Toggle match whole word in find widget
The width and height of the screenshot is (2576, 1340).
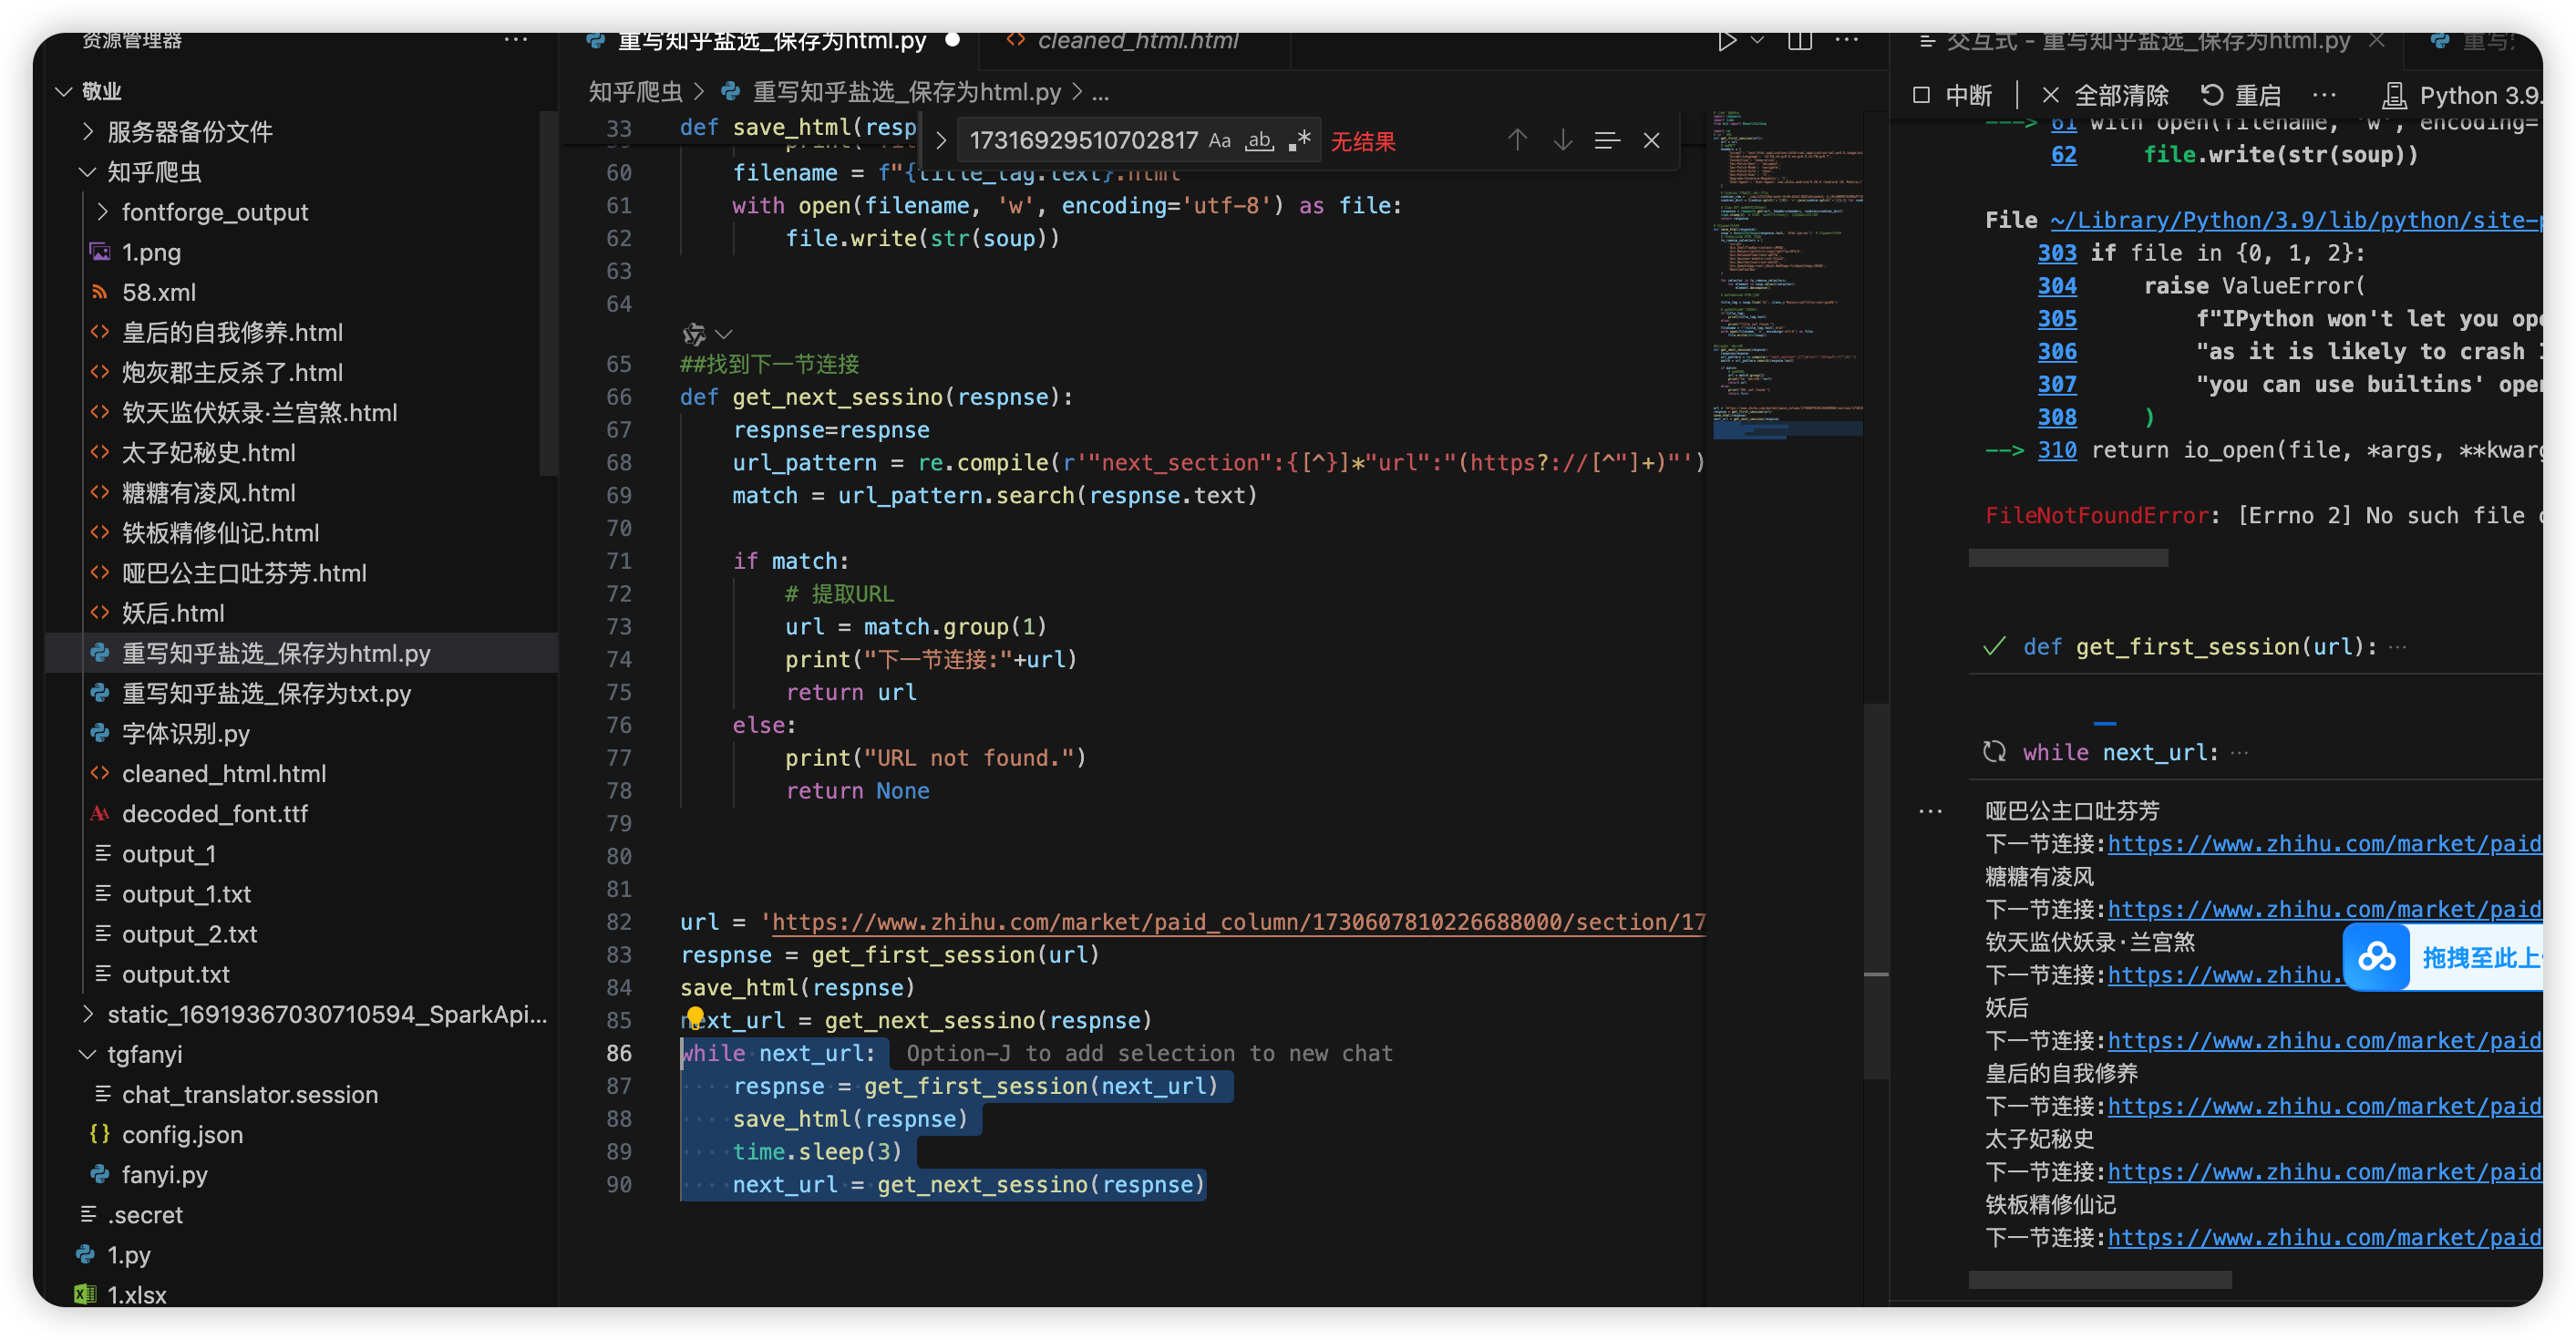(x=1259, y=141)
